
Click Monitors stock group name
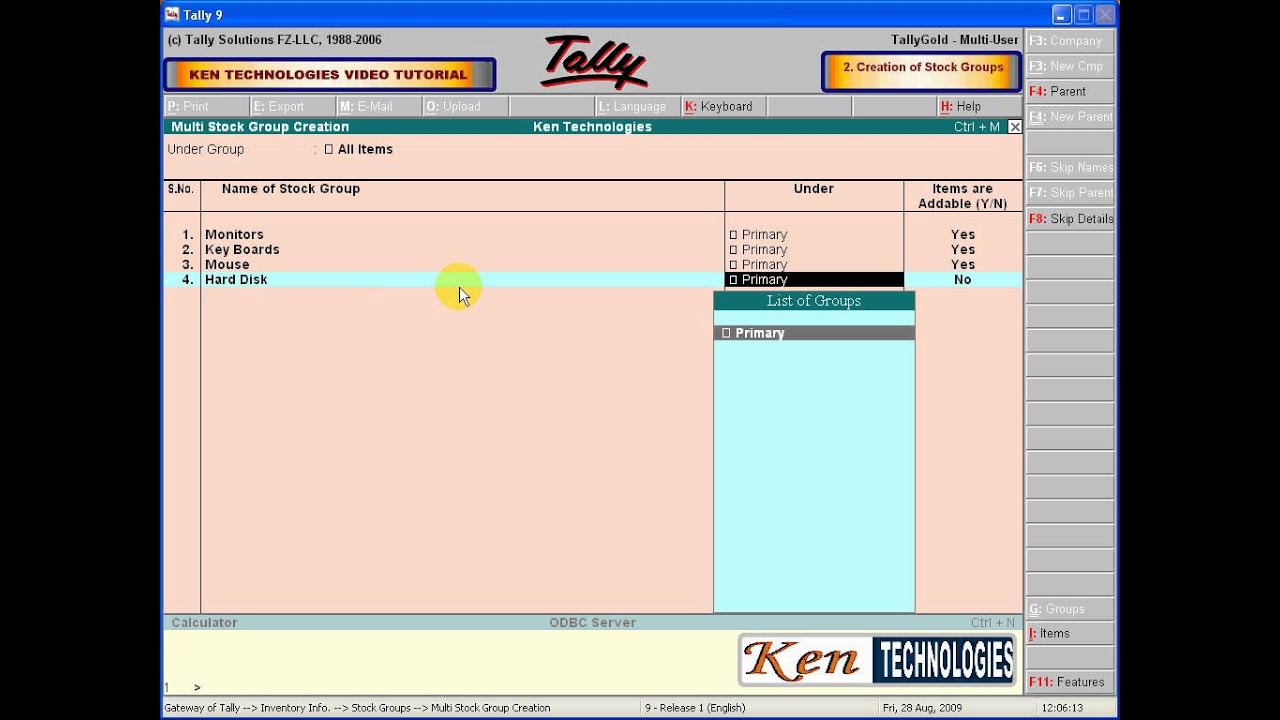click(234, 235)
